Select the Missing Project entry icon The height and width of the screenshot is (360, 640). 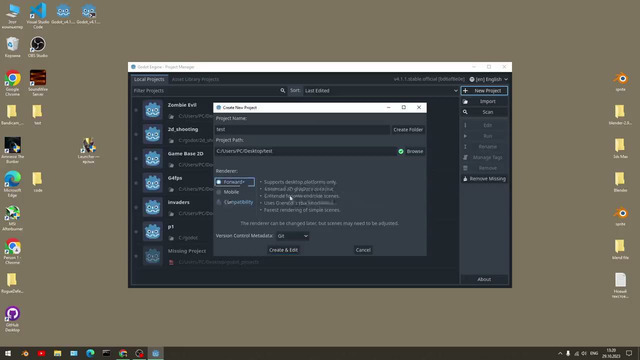click(x=153, y=256)
